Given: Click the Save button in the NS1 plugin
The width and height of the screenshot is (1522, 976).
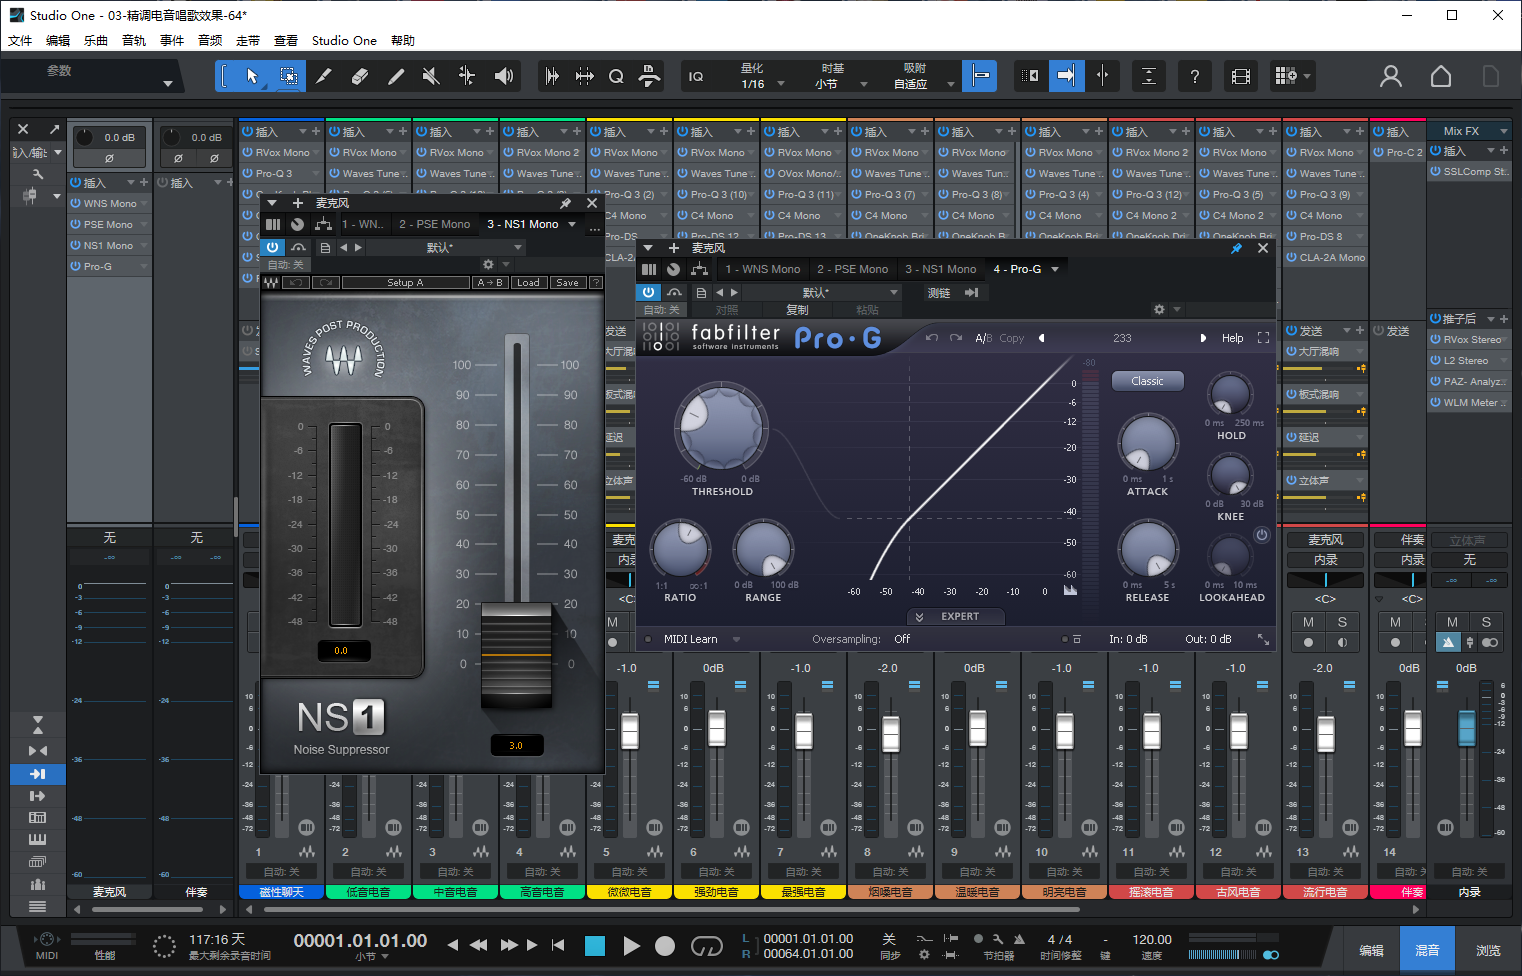Looking at the screenshot, I should click(566, 282).
